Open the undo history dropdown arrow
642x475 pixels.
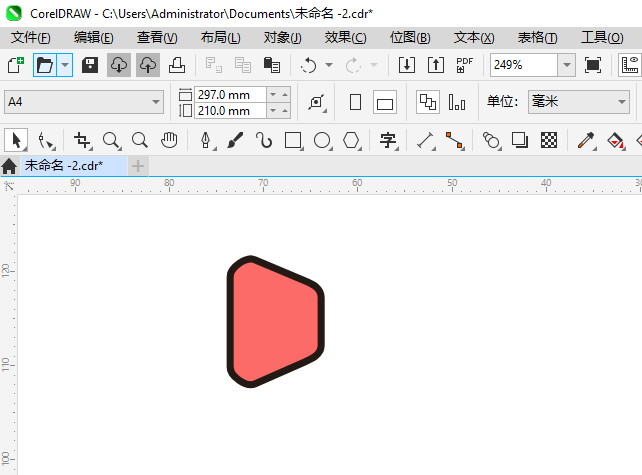pyautogui.click(x=329, y=65)
